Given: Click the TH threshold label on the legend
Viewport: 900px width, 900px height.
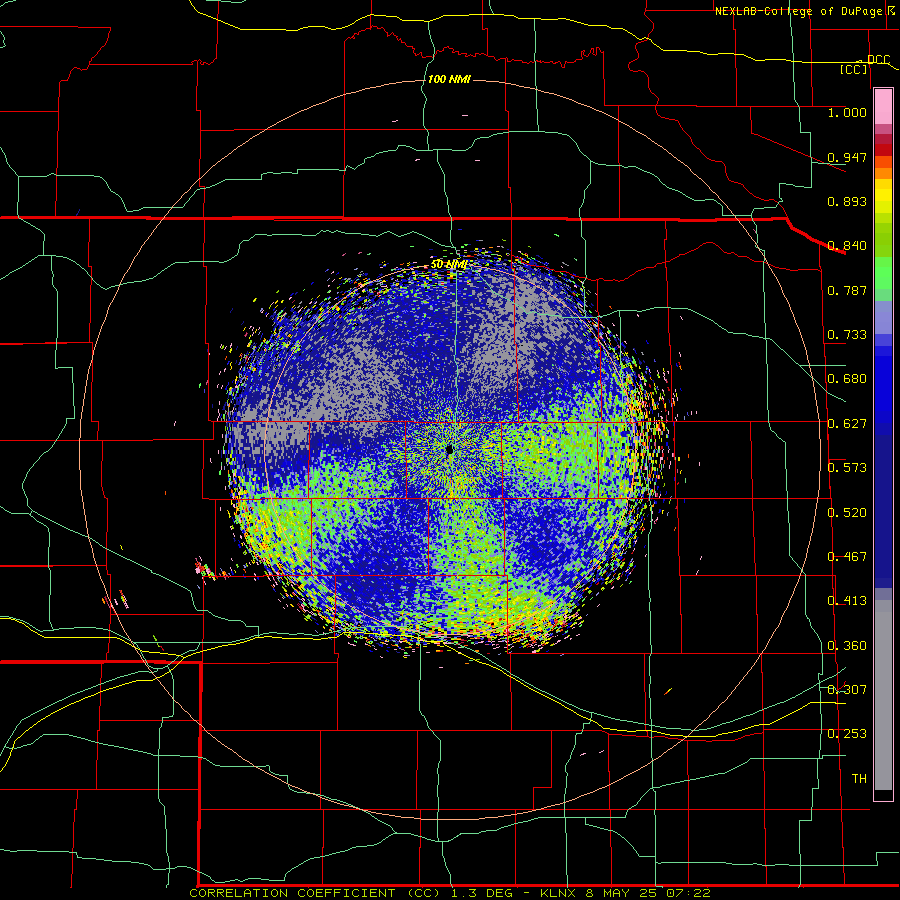Looking at the screenshot, I should (859, 779).
